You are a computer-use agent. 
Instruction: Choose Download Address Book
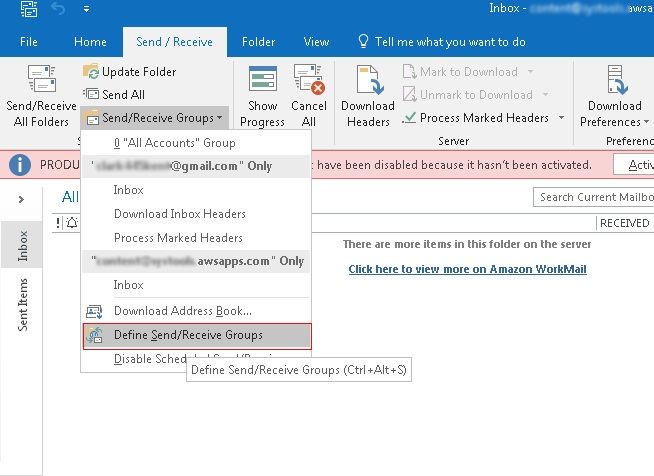pos(196,311)
